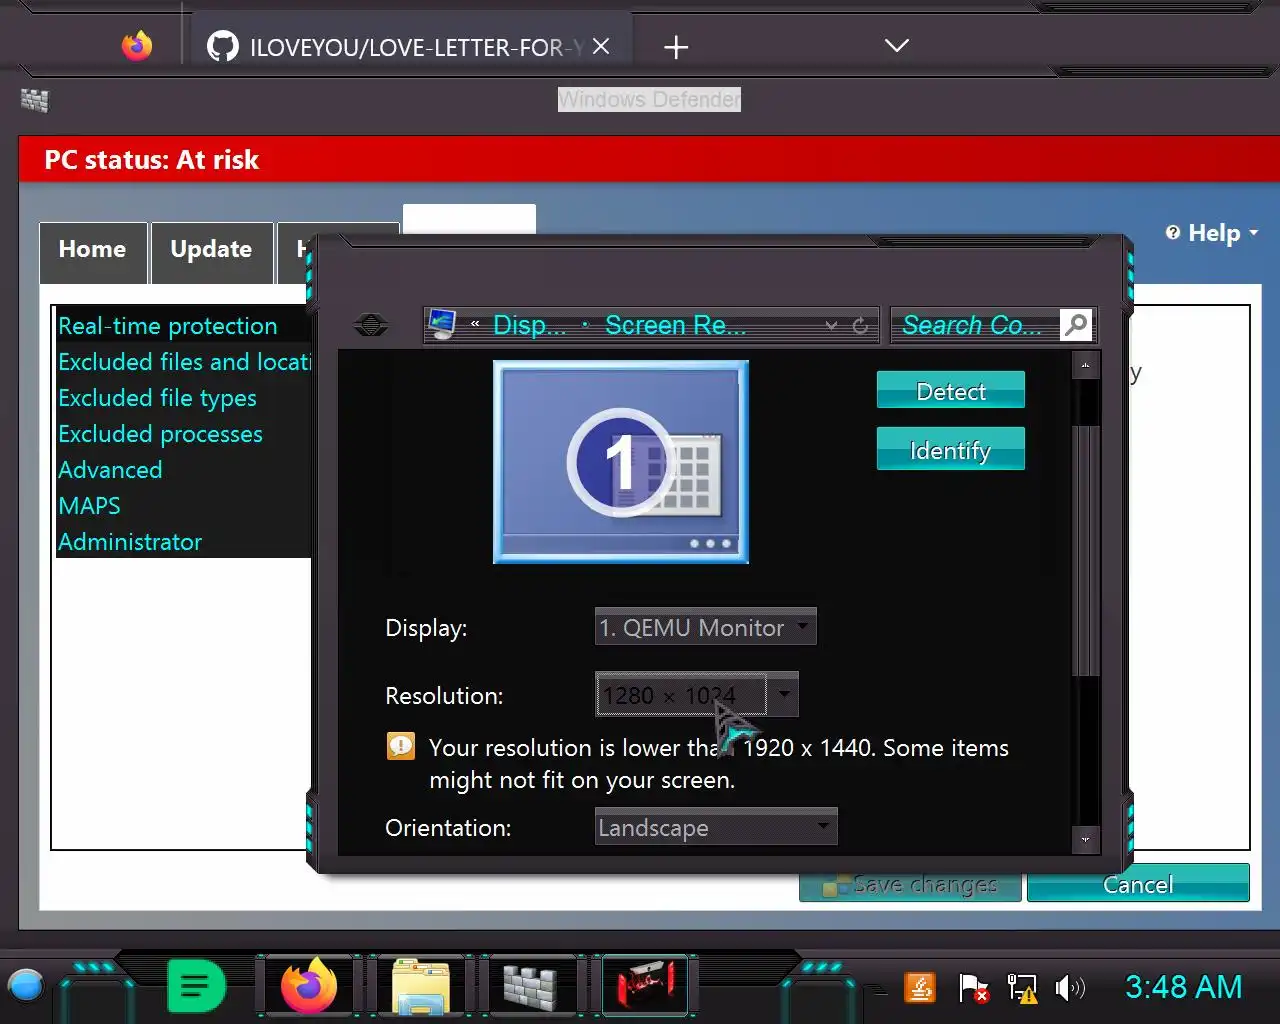Open the red Screen Resolution taskbar item
The width and height of the screenshot is (1280, 1024).
(x=645, y=986)
